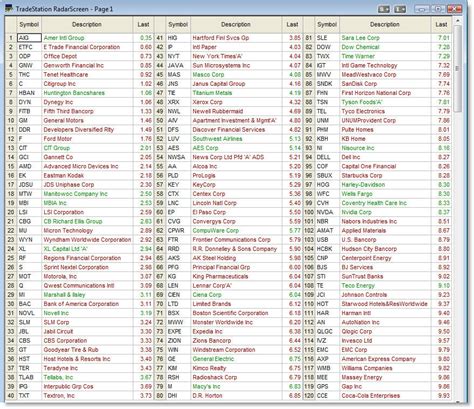This screenshot has height=409, width=474.
Task: Click the Tyson Foods 'A' description
Action: 362,102
